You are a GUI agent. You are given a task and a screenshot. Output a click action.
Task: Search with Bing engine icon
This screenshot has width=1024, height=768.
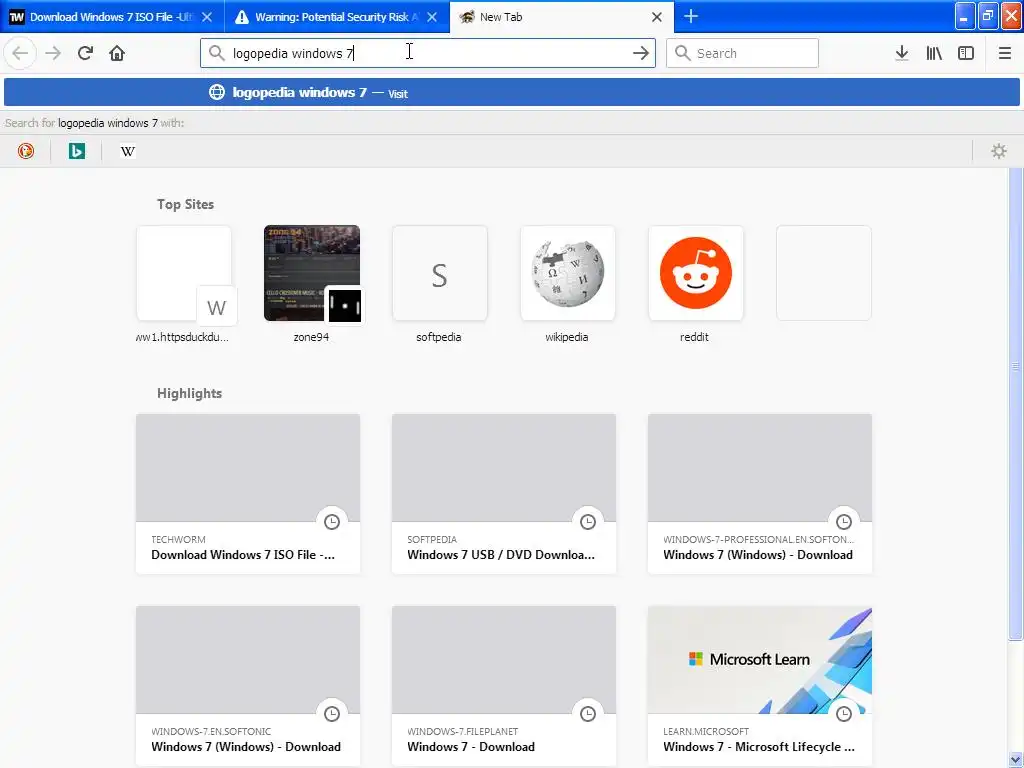click(x=76, y=152)
